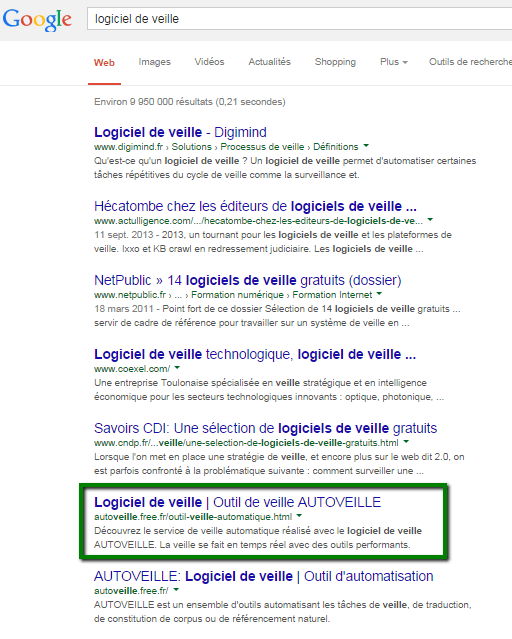Image resolution: width=512 pixels, height=639 pixels.
Task: Expand arrow next to www.coexel.com URL
Action: click(177, 368)
